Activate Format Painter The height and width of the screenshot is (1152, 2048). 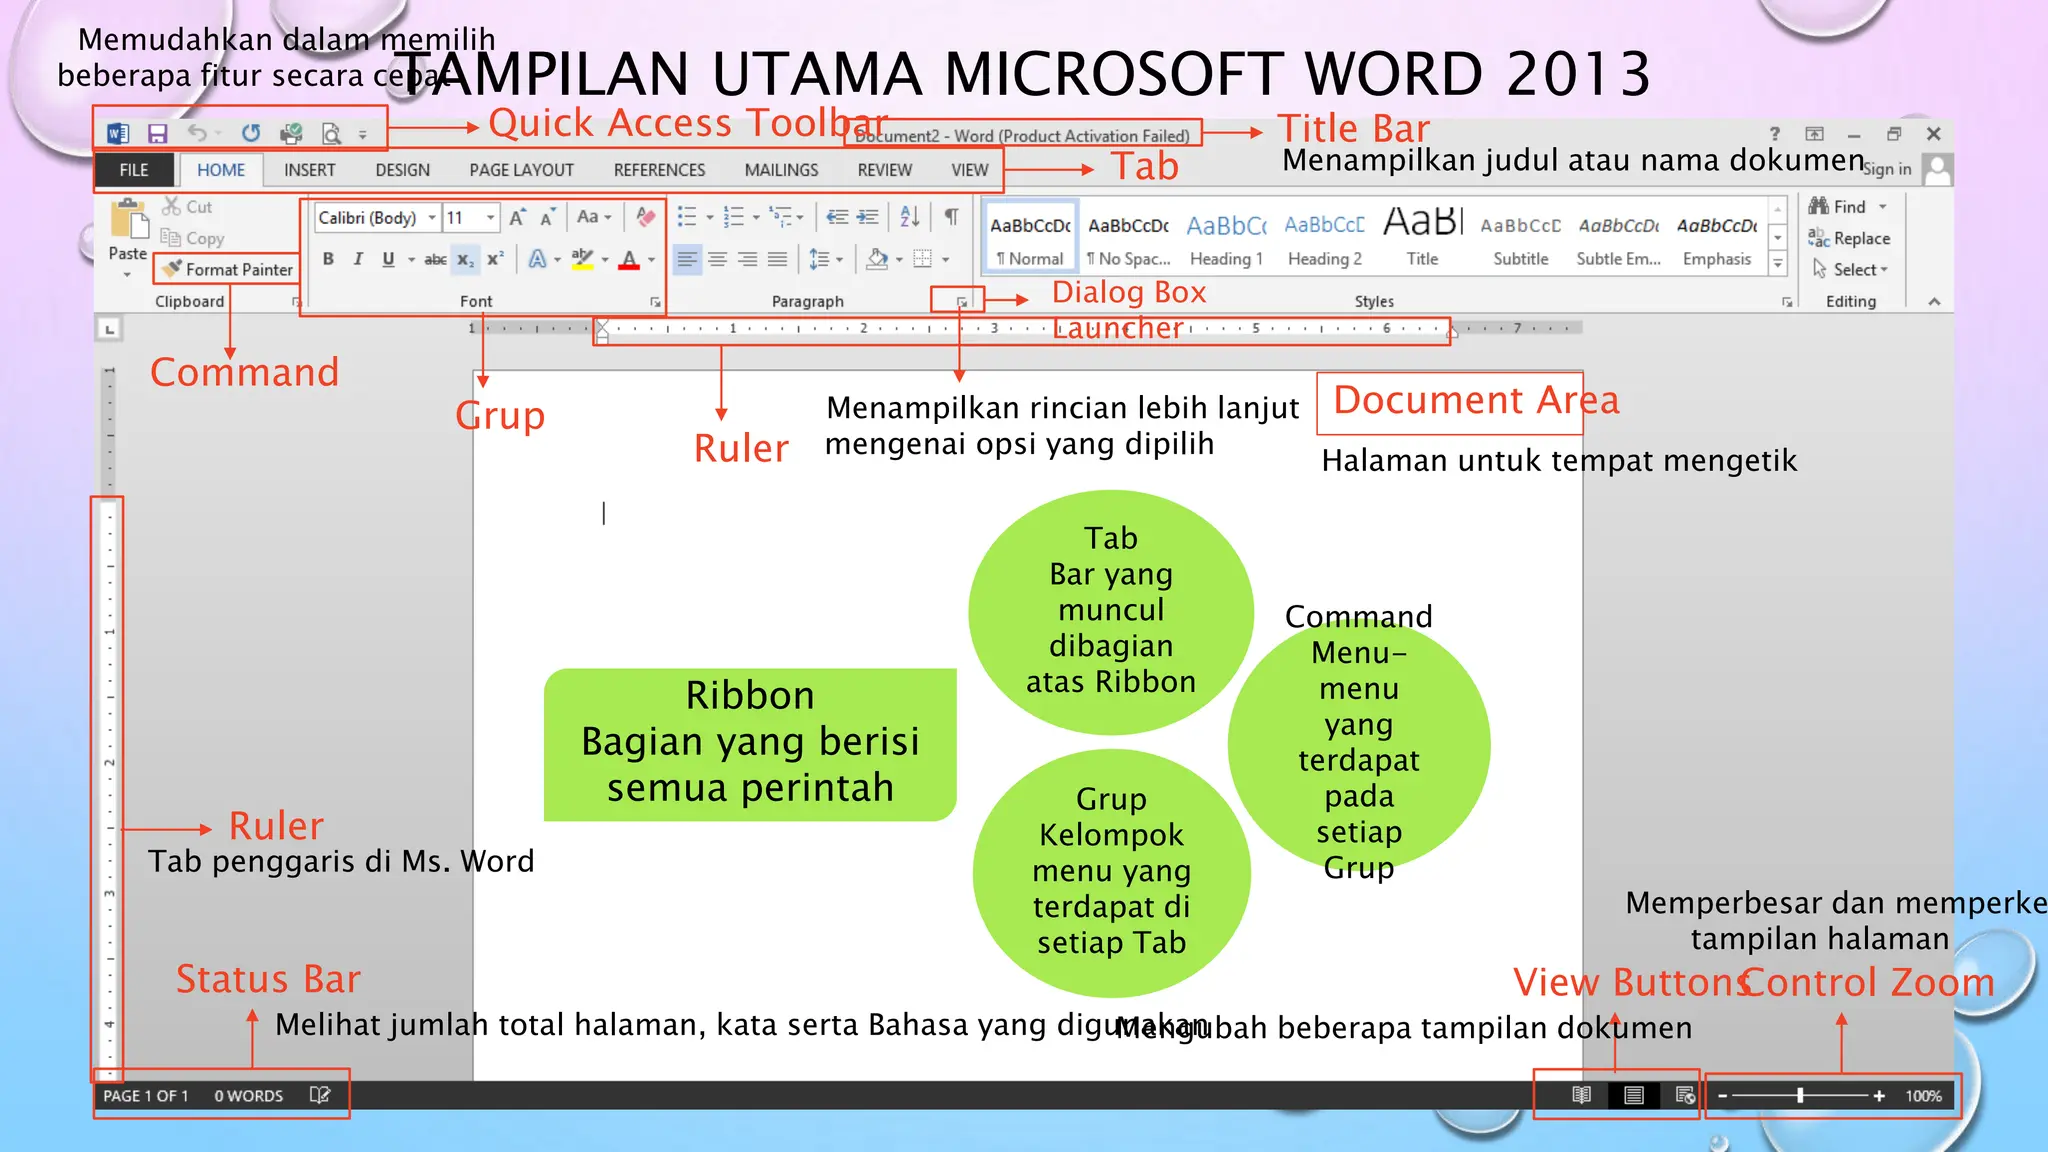click(228, 269)
